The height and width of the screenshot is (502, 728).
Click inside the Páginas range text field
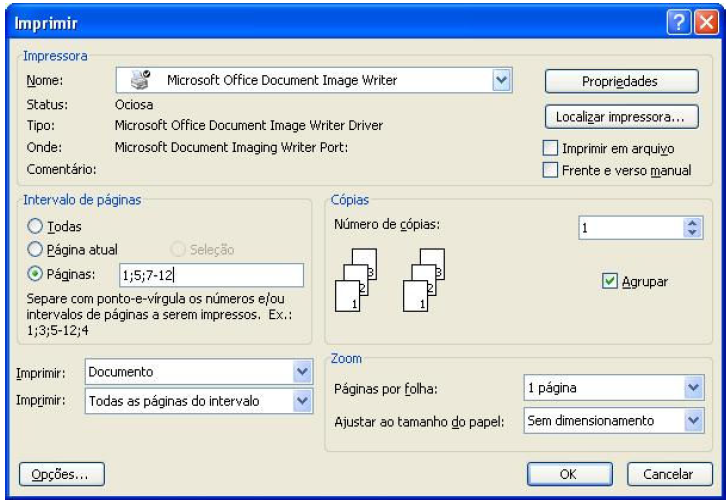point(210,275)
